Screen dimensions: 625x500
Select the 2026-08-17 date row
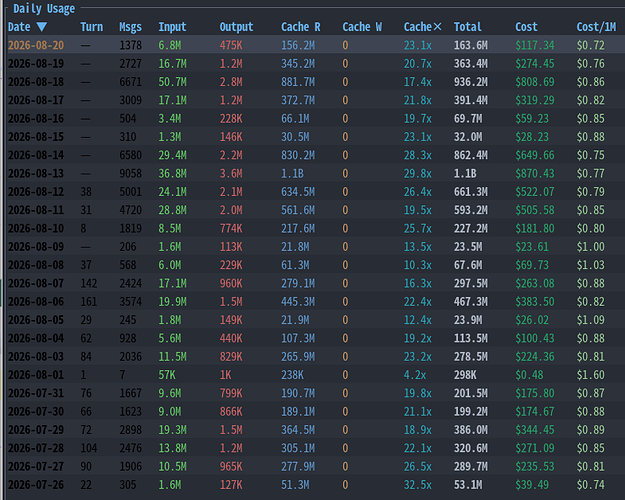[x=316, y=100]
